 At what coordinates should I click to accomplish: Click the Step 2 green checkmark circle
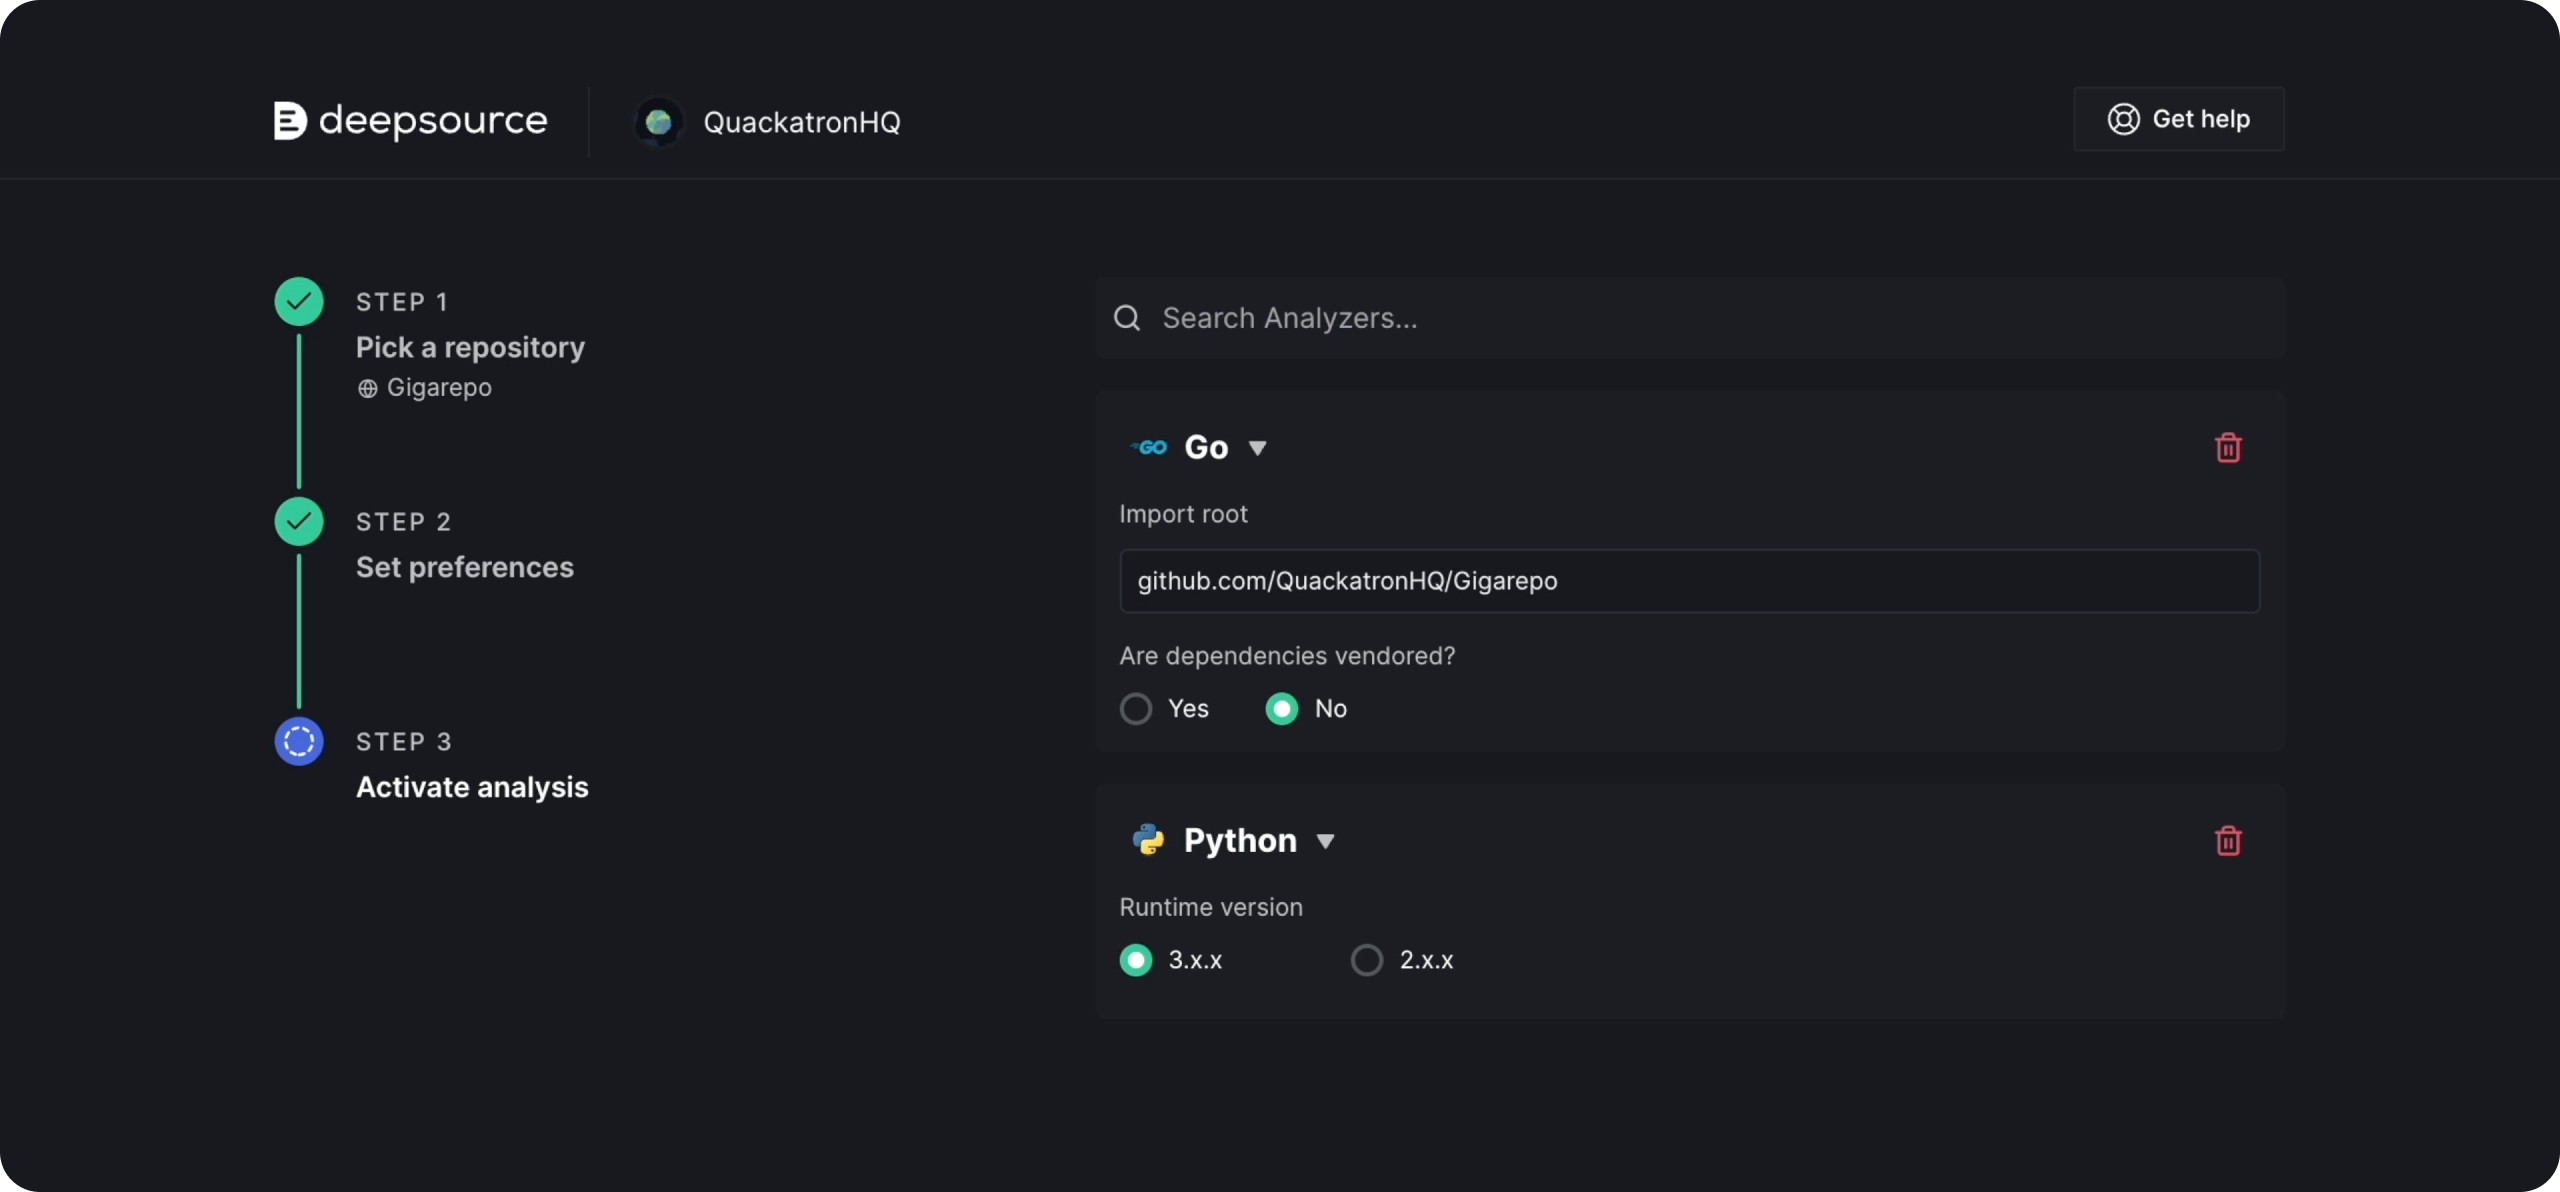click(x=299, y=521)
